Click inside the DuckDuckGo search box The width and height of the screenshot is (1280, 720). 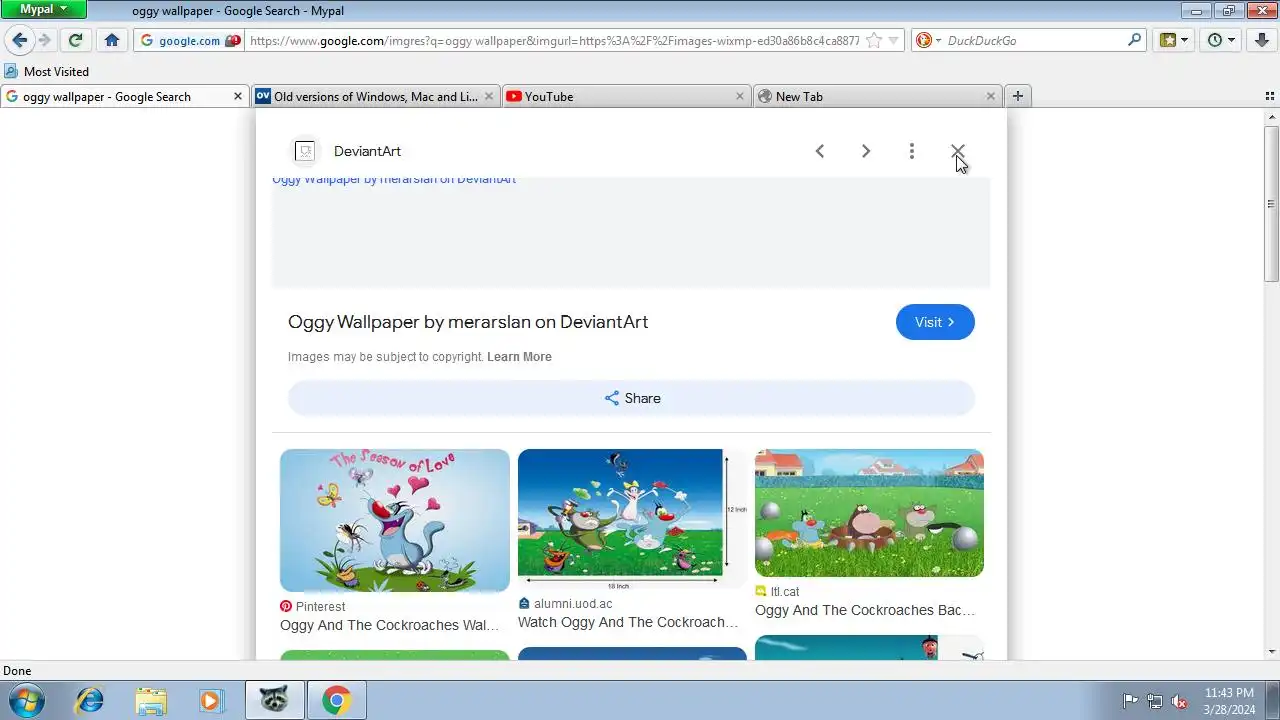[1034, 41]
